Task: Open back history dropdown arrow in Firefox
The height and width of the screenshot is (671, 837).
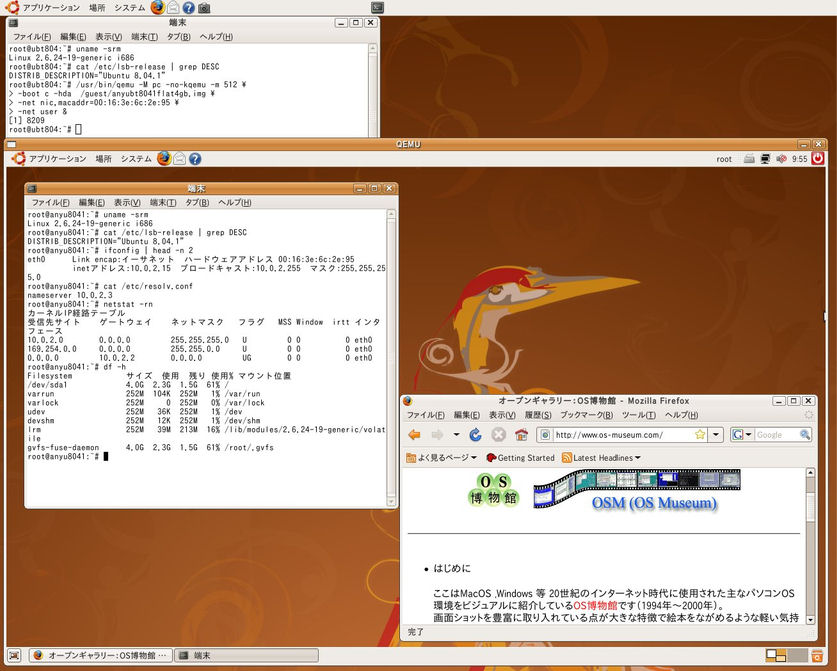Action: pos(456,435)
